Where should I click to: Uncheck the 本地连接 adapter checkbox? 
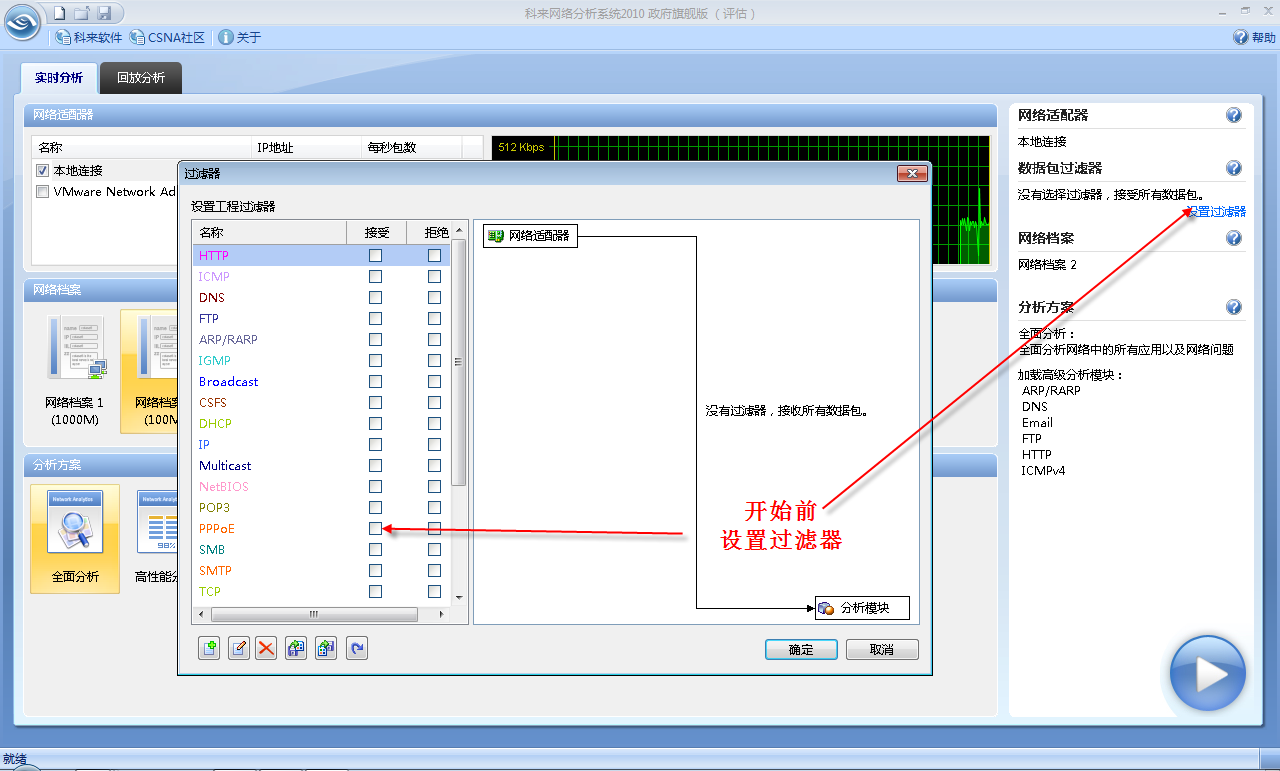point(41,169)
